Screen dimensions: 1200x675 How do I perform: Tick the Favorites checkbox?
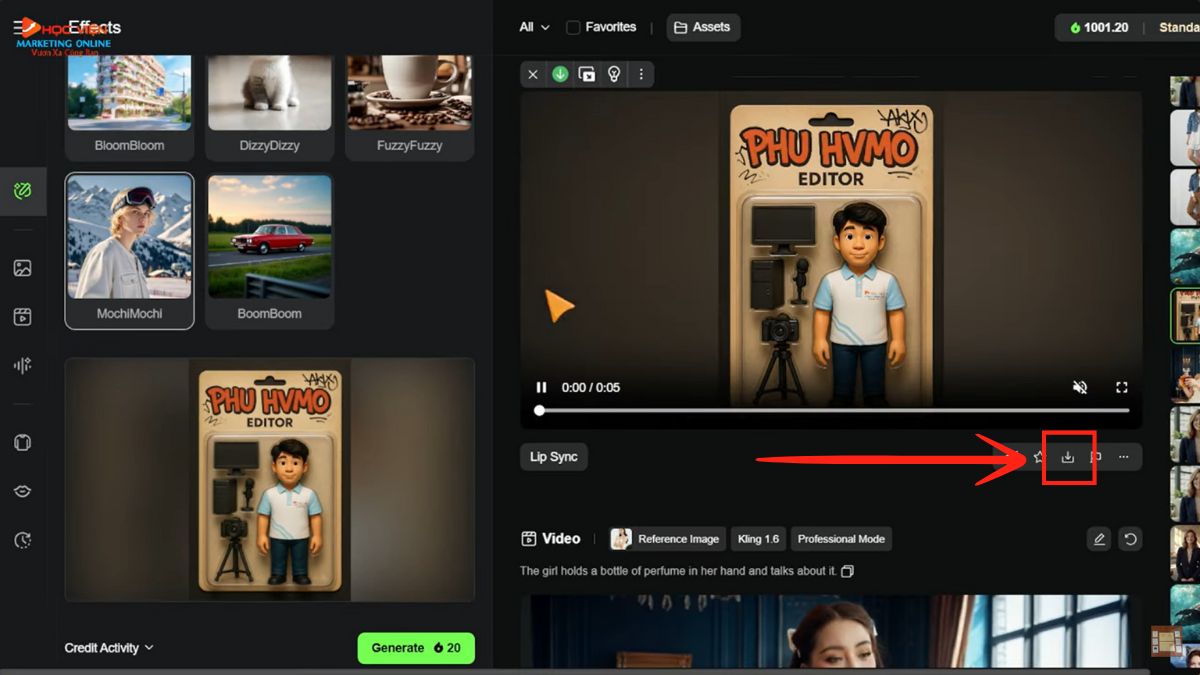click(573, 27)
